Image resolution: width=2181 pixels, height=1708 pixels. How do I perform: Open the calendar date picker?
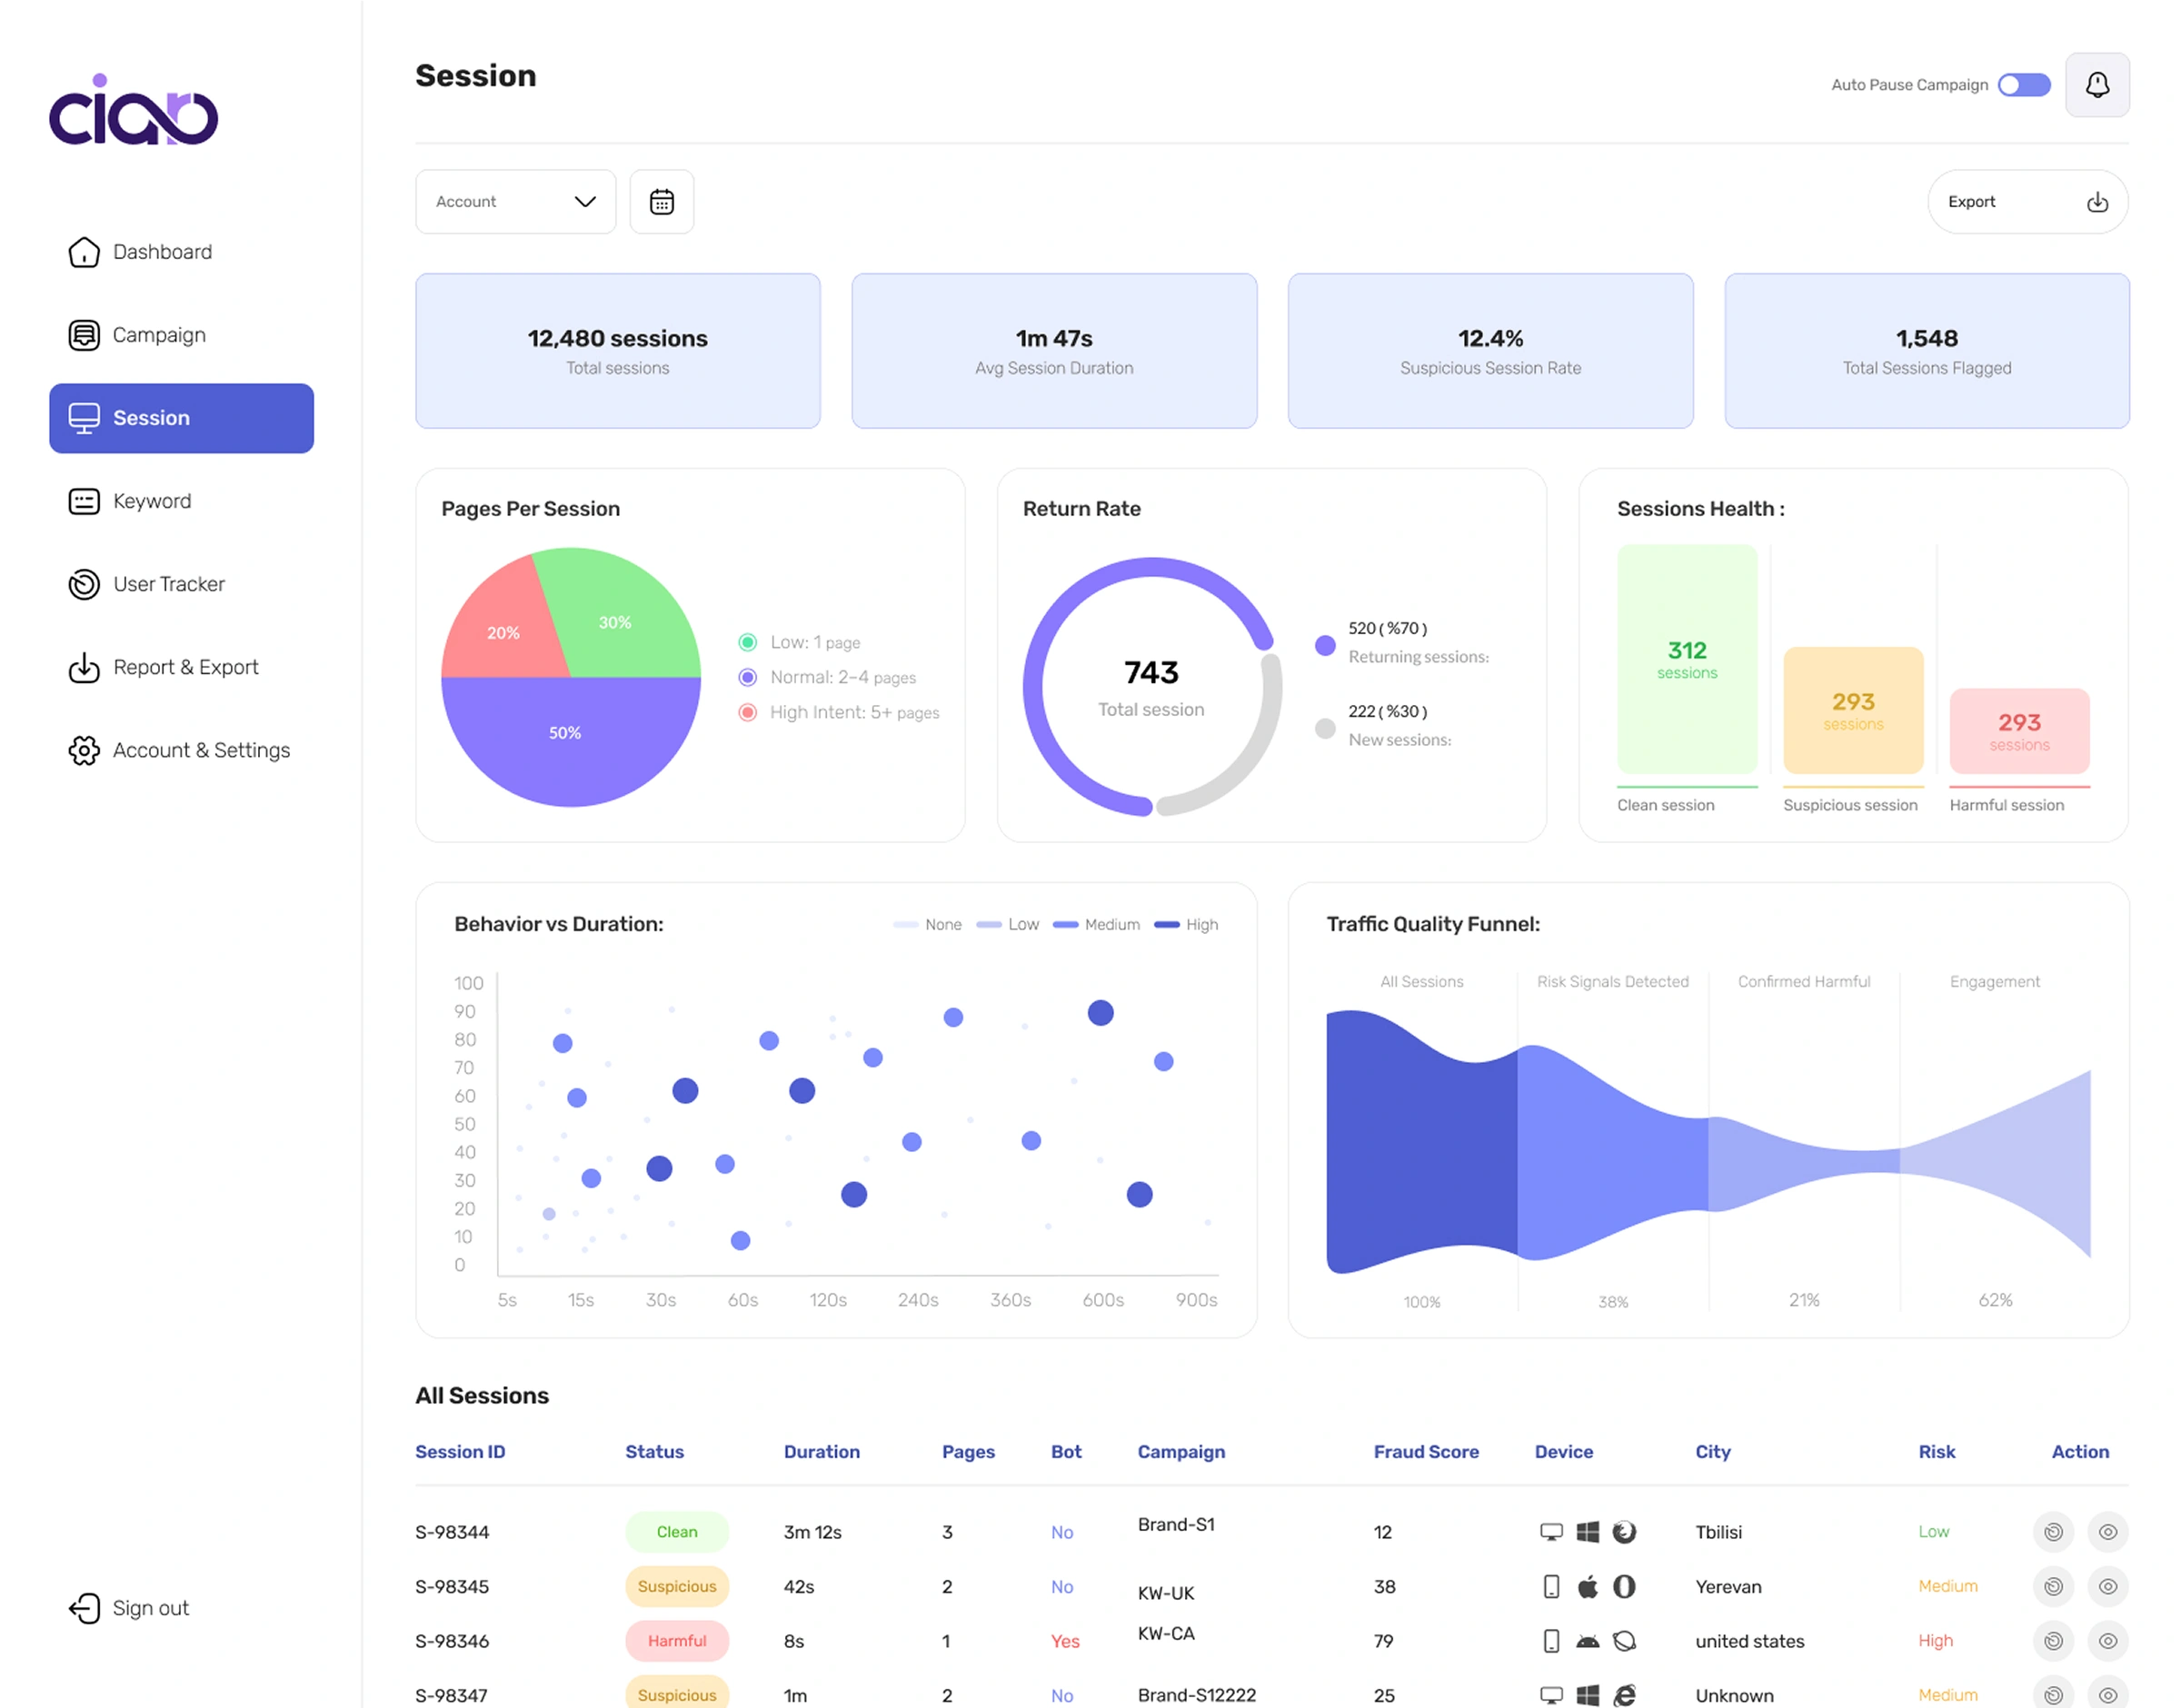coord(661,202)
